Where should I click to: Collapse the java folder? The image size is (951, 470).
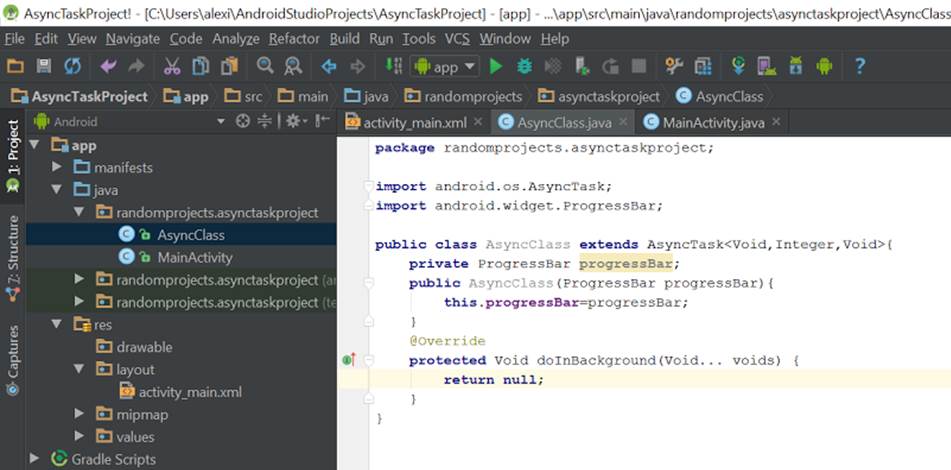click(57, 190)
